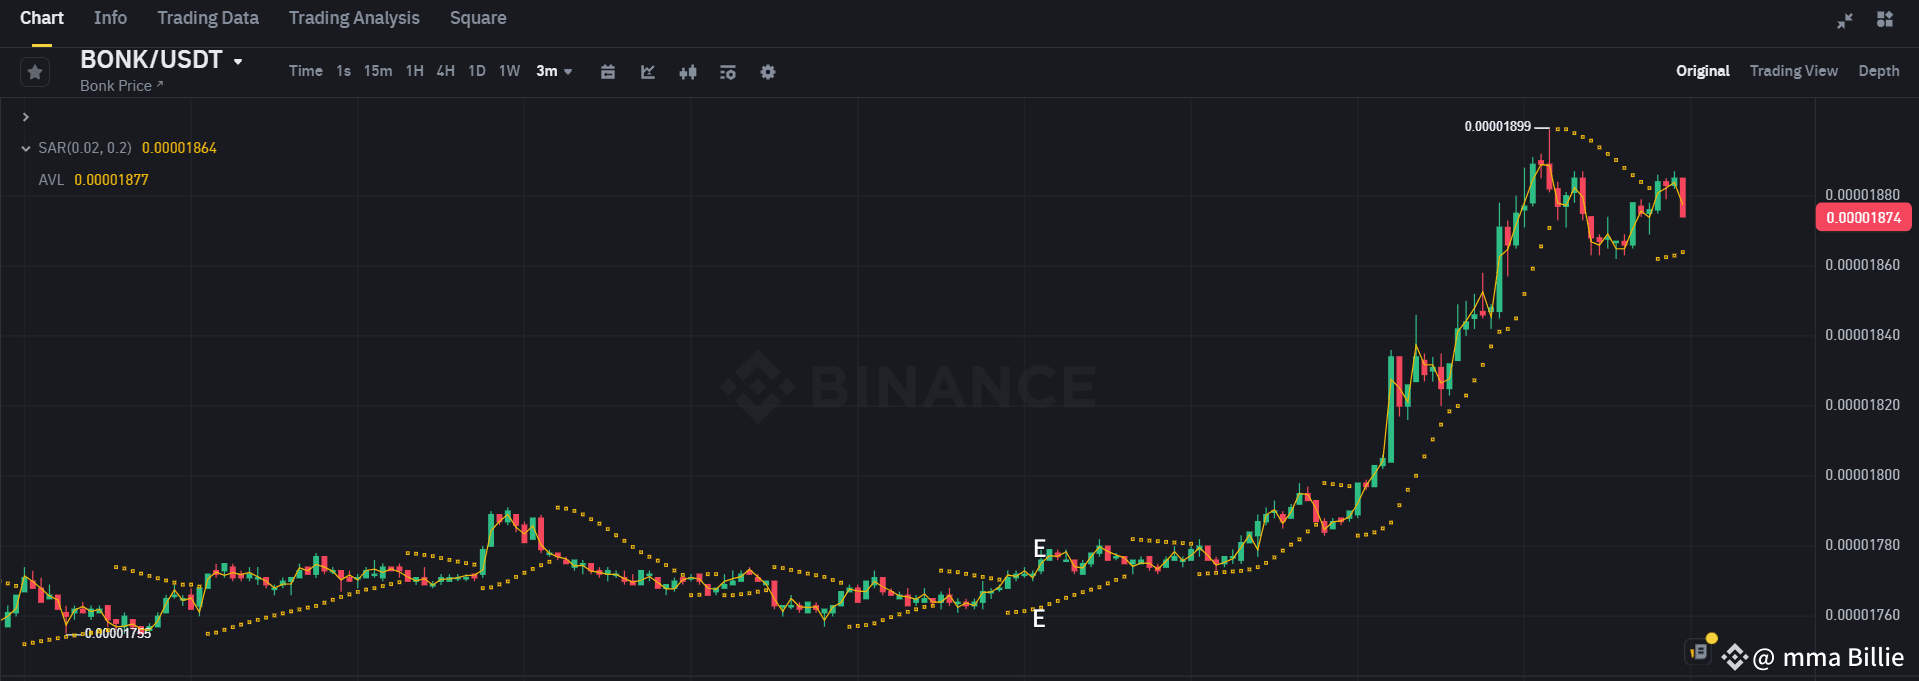Open indicator settings list icon
Image resolution: width=1919 pixels, height=681 pixels.
pyautogui.click(x=727, y=71)
